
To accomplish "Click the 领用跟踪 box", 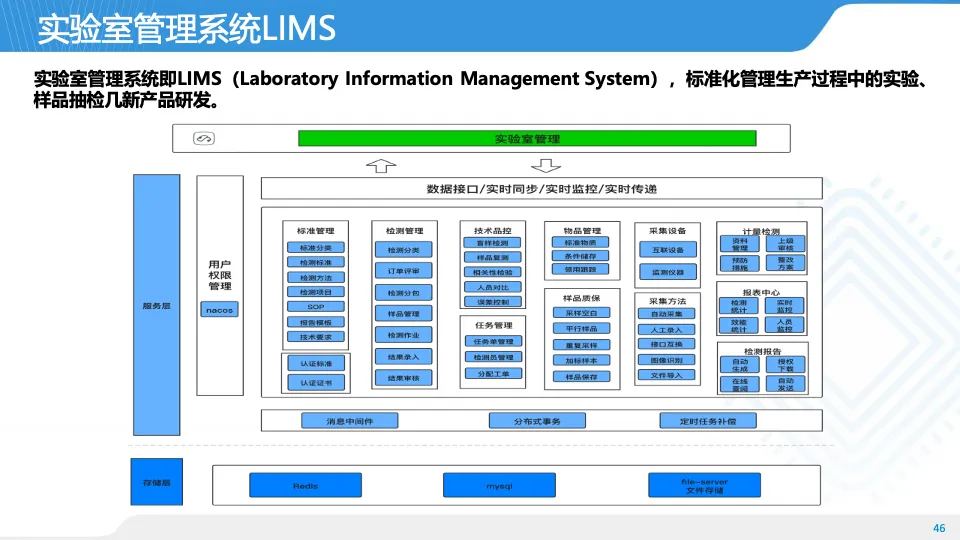I will pos(580,269).
